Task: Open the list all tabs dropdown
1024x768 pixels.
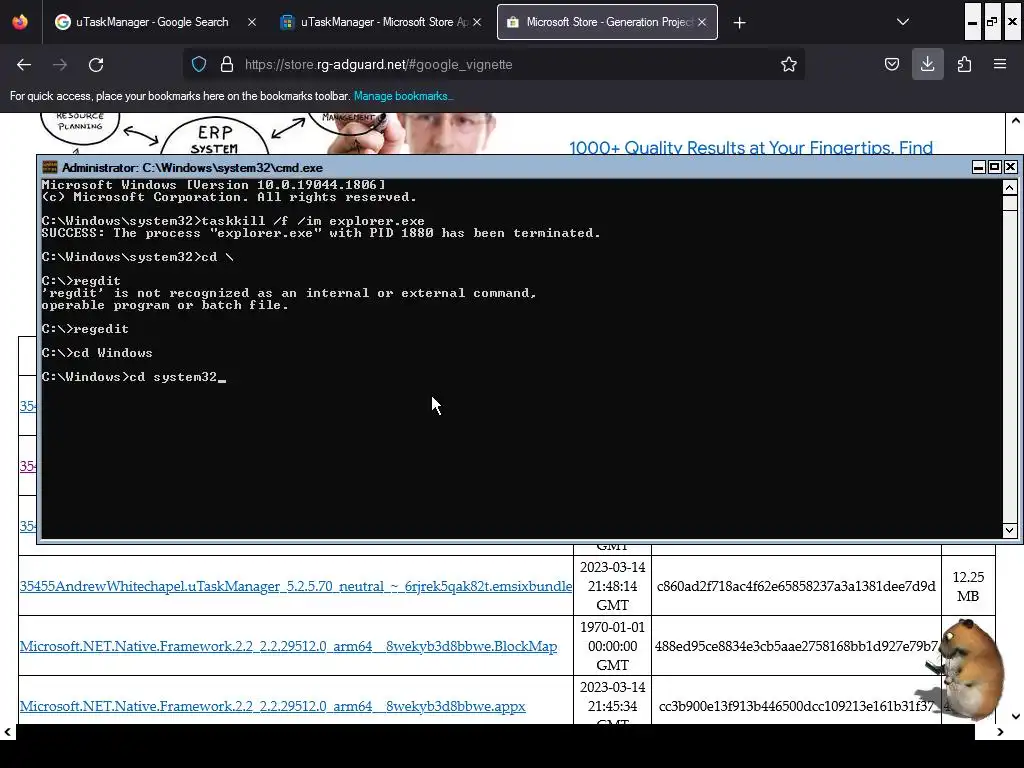Action: coord(903,22)
